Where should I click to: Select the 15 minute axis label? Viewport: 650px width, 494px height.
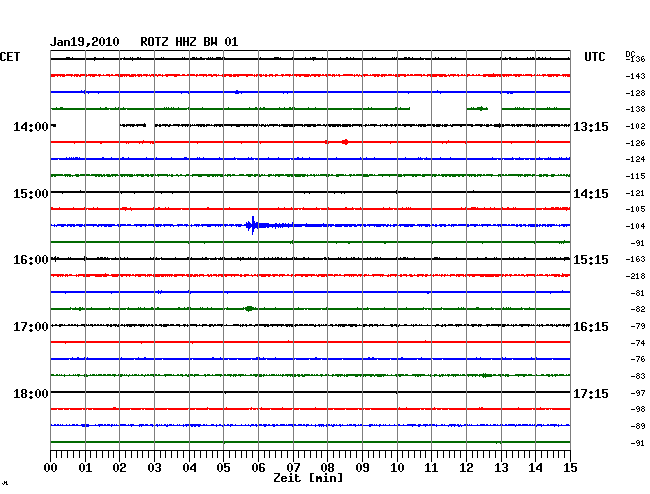click(x=570, y=468)
